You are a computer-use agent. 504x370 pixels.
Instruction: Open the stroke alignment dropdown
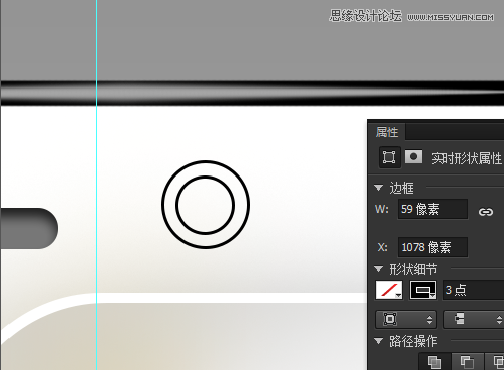point(406,320)
